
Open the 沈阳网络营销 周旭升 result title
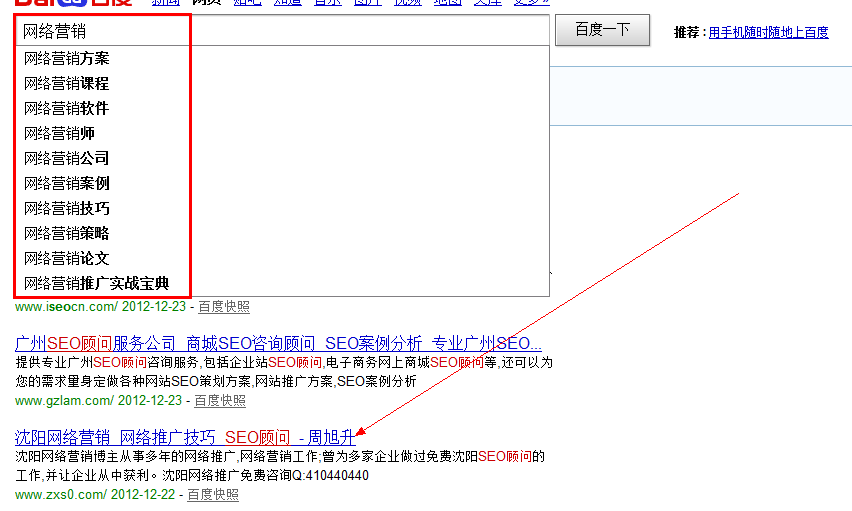(185, 437)
